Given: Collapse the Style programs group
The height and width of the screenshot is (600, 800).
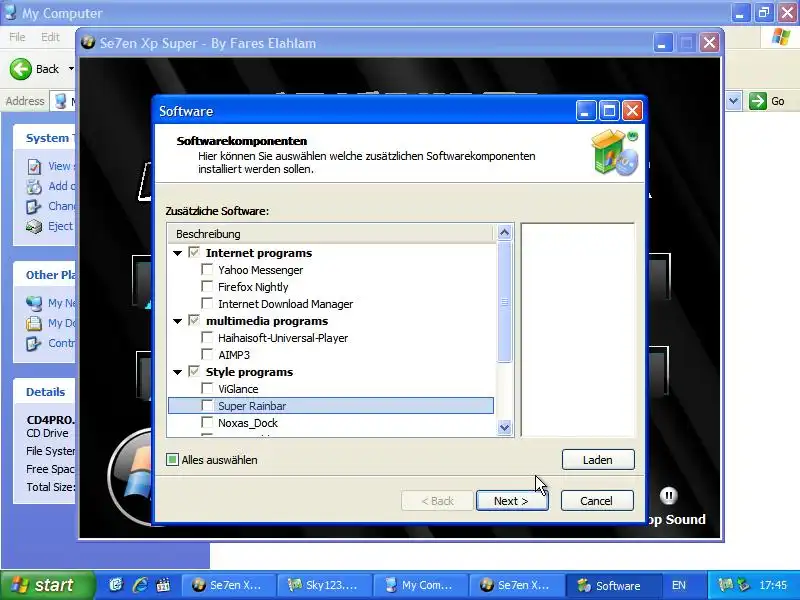Looking at the screenshot, I should coord(178,372).
